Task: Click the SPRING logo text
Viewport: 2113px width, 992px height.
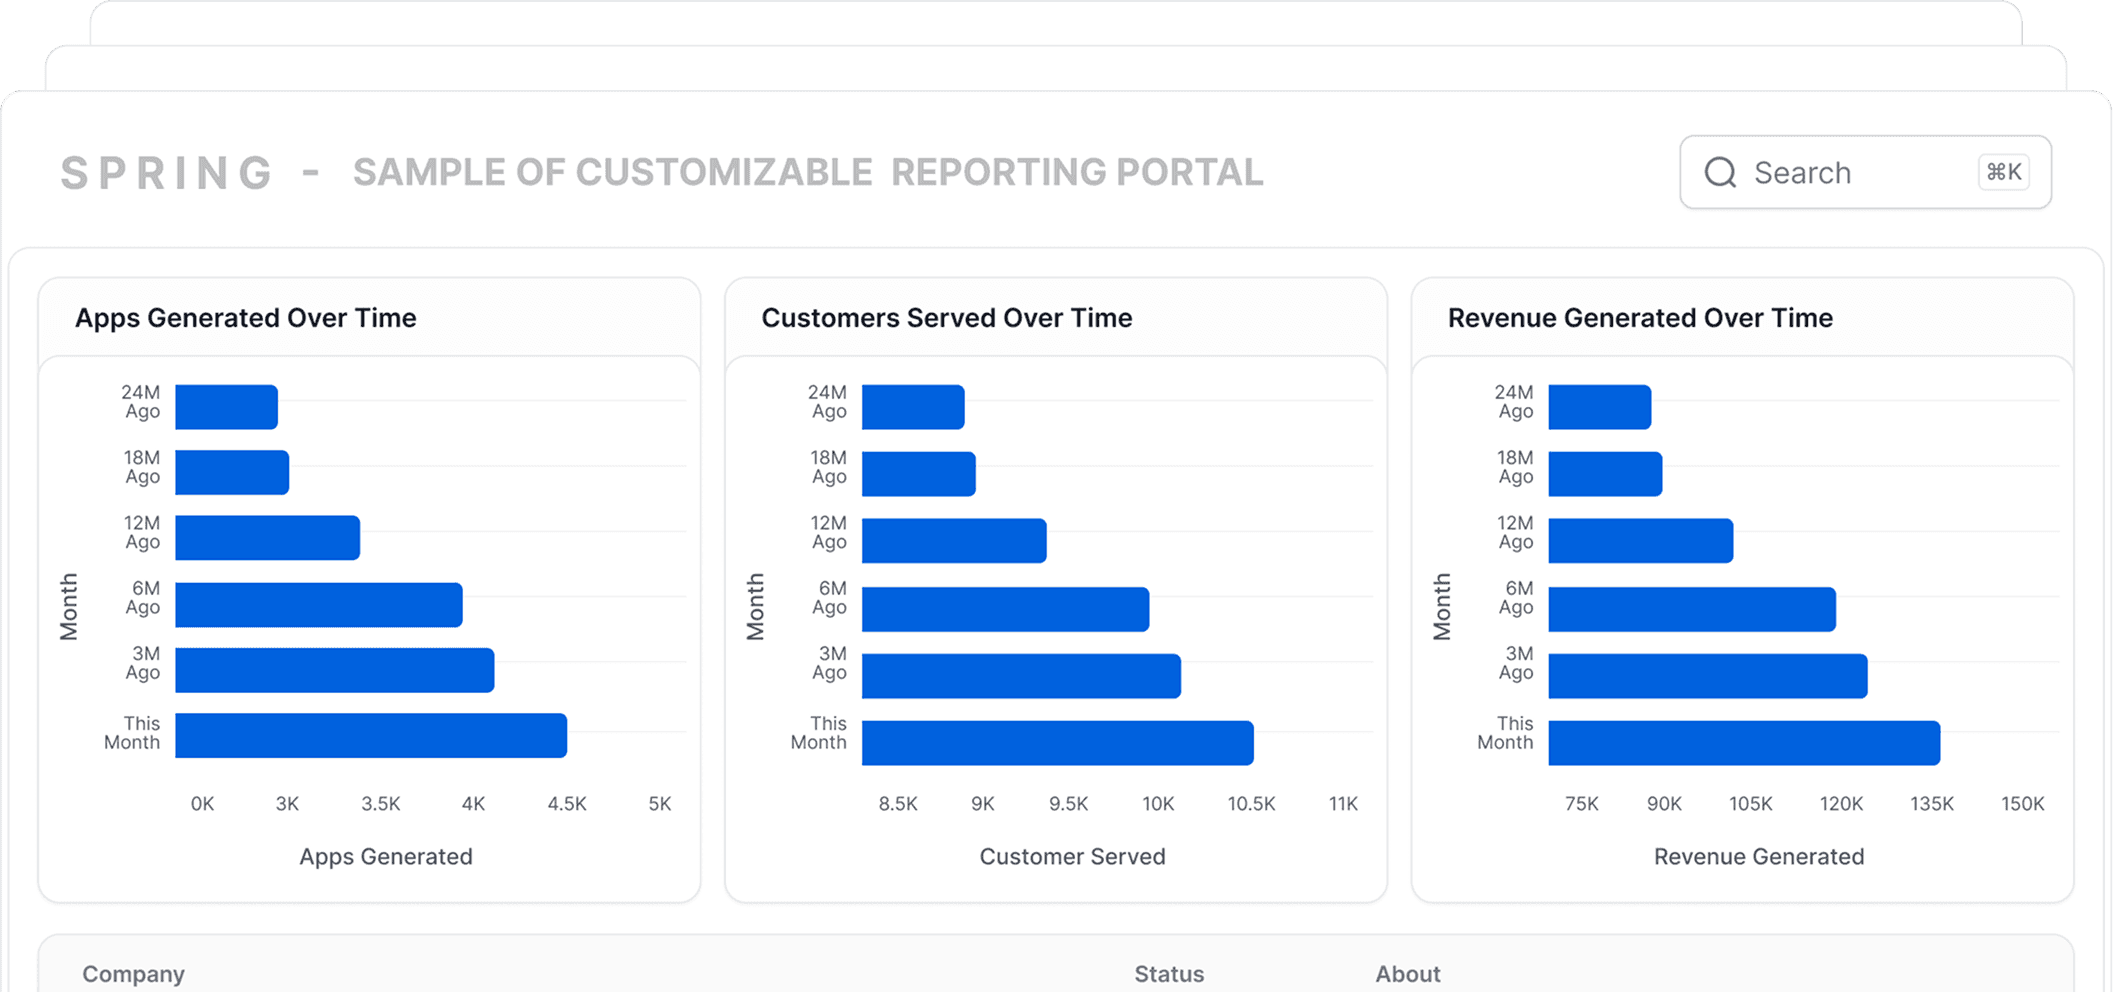Action: point(166,173)
